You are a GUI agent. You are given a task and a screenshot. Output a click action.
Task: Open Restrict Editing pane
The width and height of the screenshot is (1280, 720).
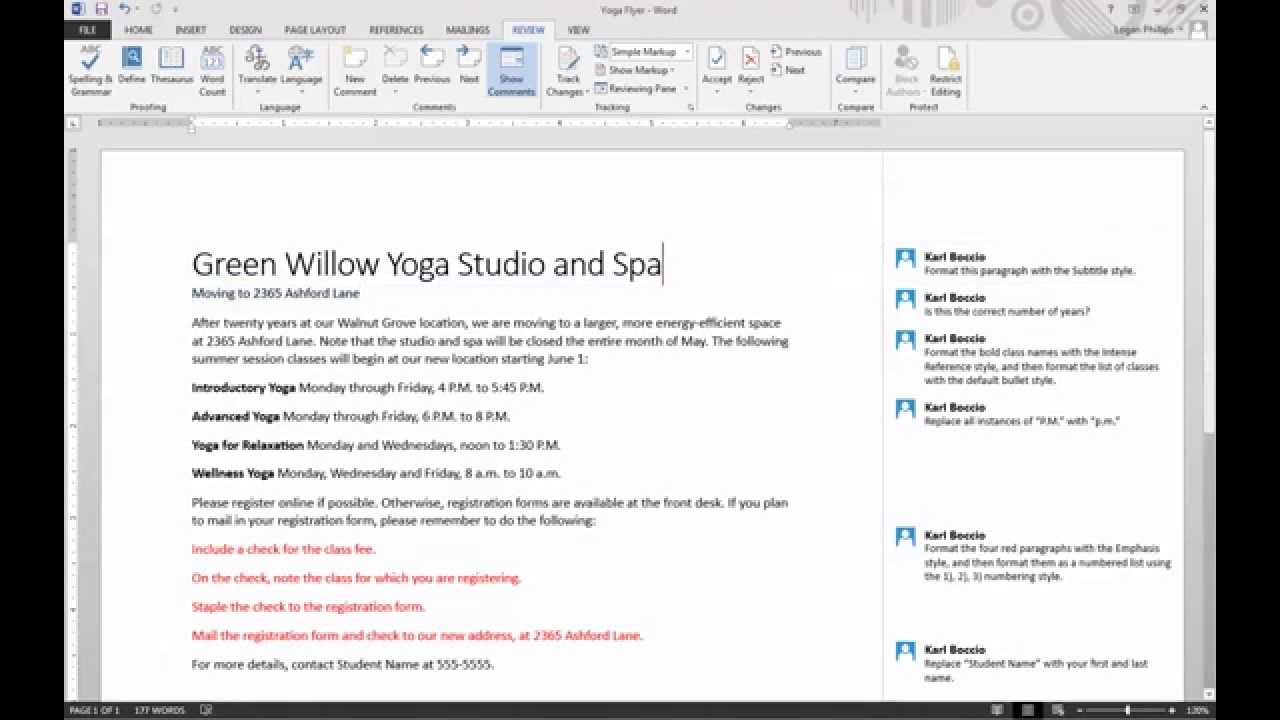[x=945, y=70]
